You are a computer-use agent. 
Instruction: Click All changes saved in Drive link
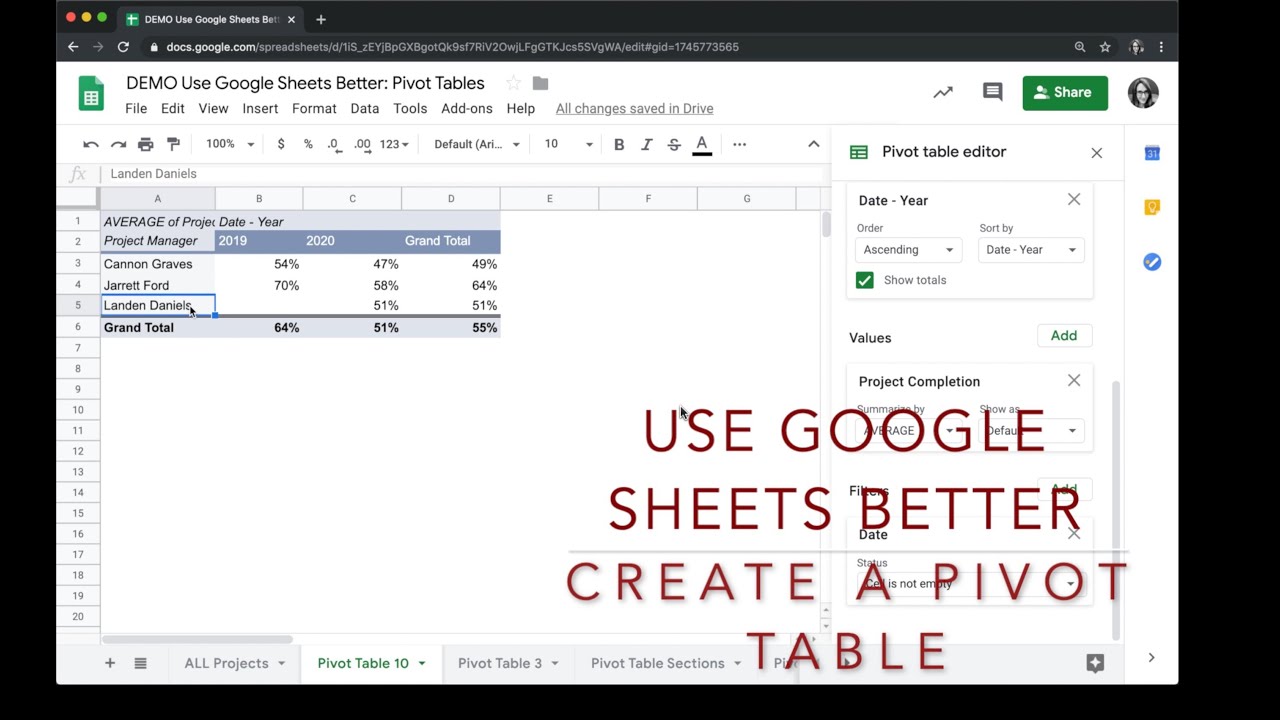tap(635, 108)
